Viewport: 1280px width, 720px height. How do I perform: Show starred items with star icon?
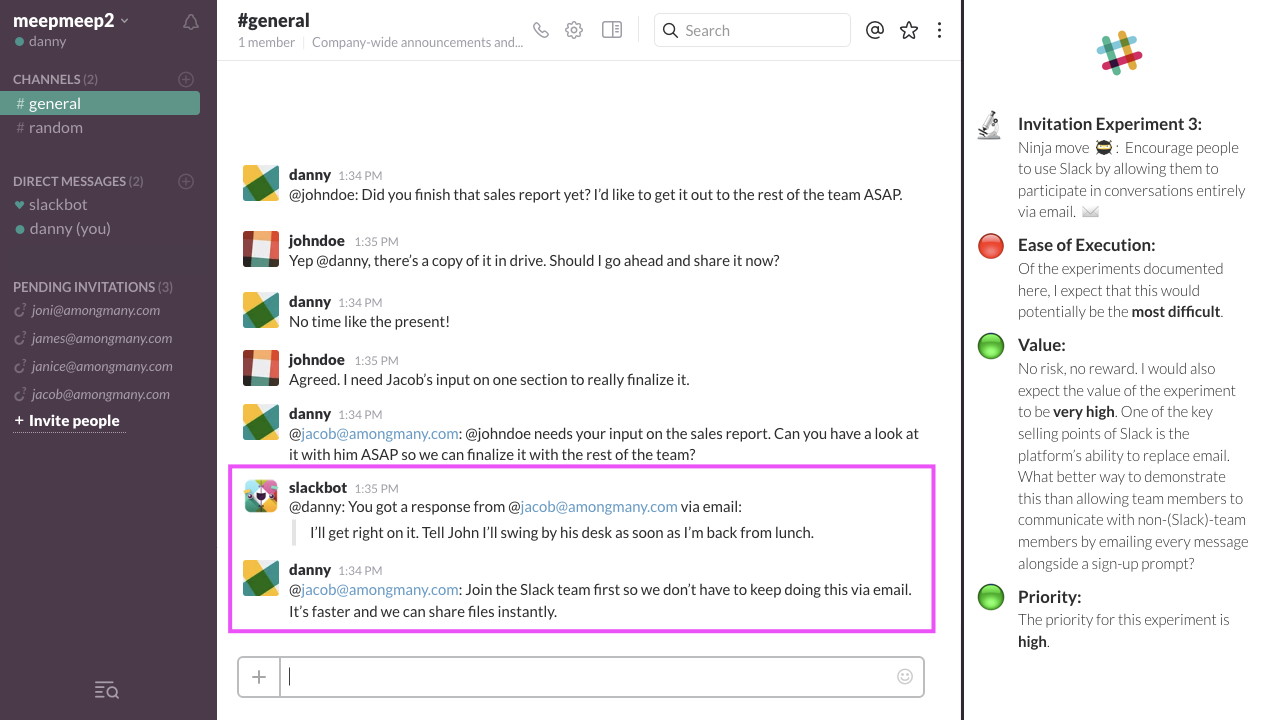pos(909,30)
